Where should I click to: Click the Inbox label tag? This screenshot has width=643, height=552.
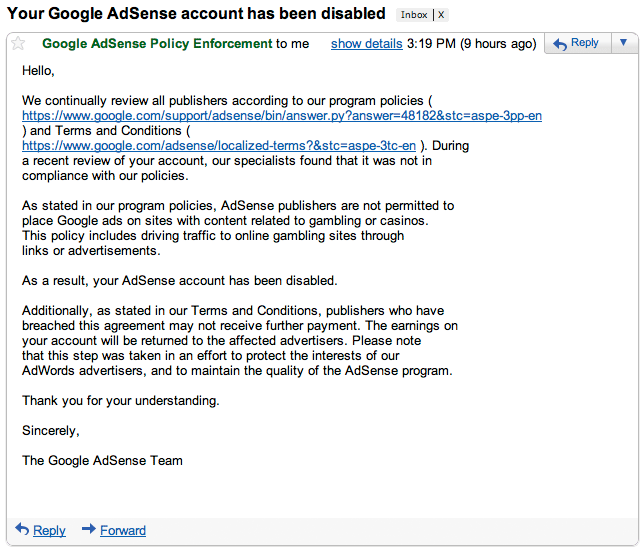[x=414, y=15]
